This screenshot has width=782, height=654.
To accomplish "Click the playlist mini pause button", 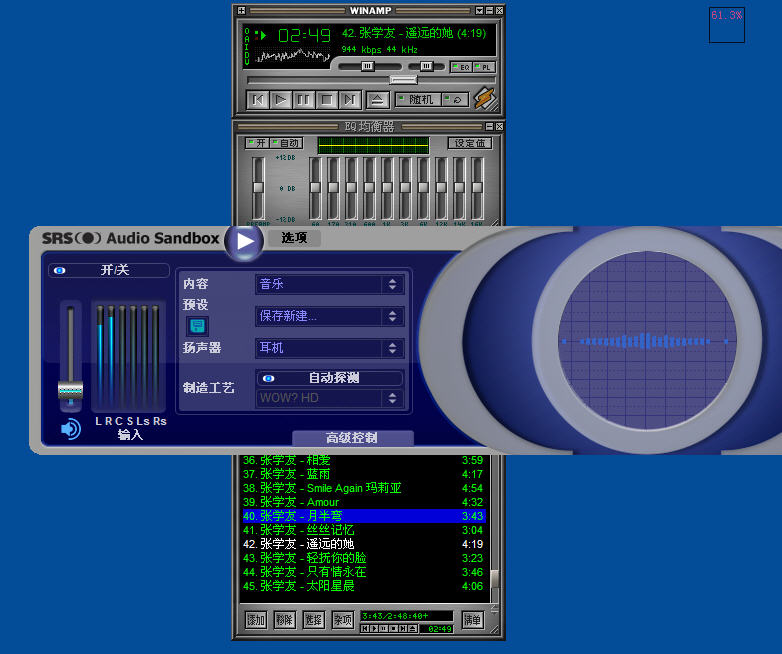I will [x=385, y=629].
